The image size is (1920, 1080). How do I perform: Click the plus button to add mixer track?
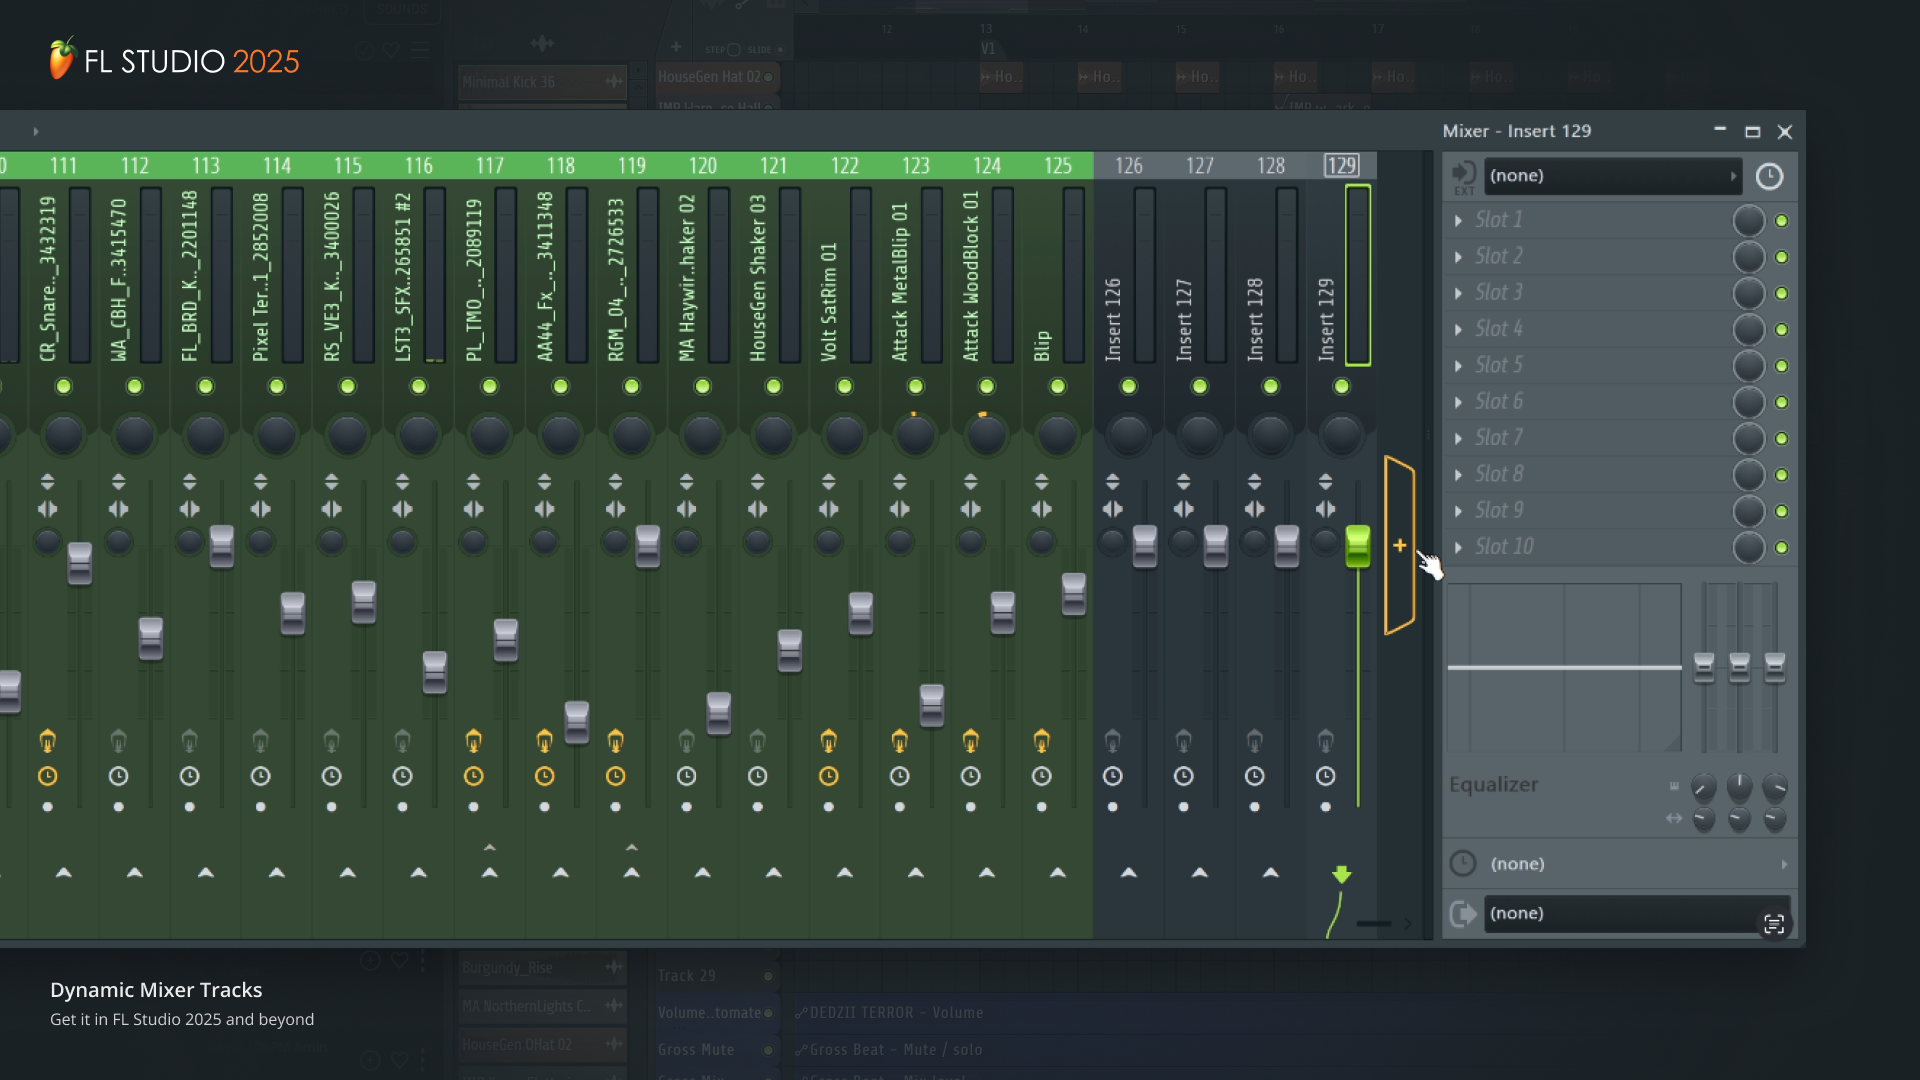coord(1400,546)
